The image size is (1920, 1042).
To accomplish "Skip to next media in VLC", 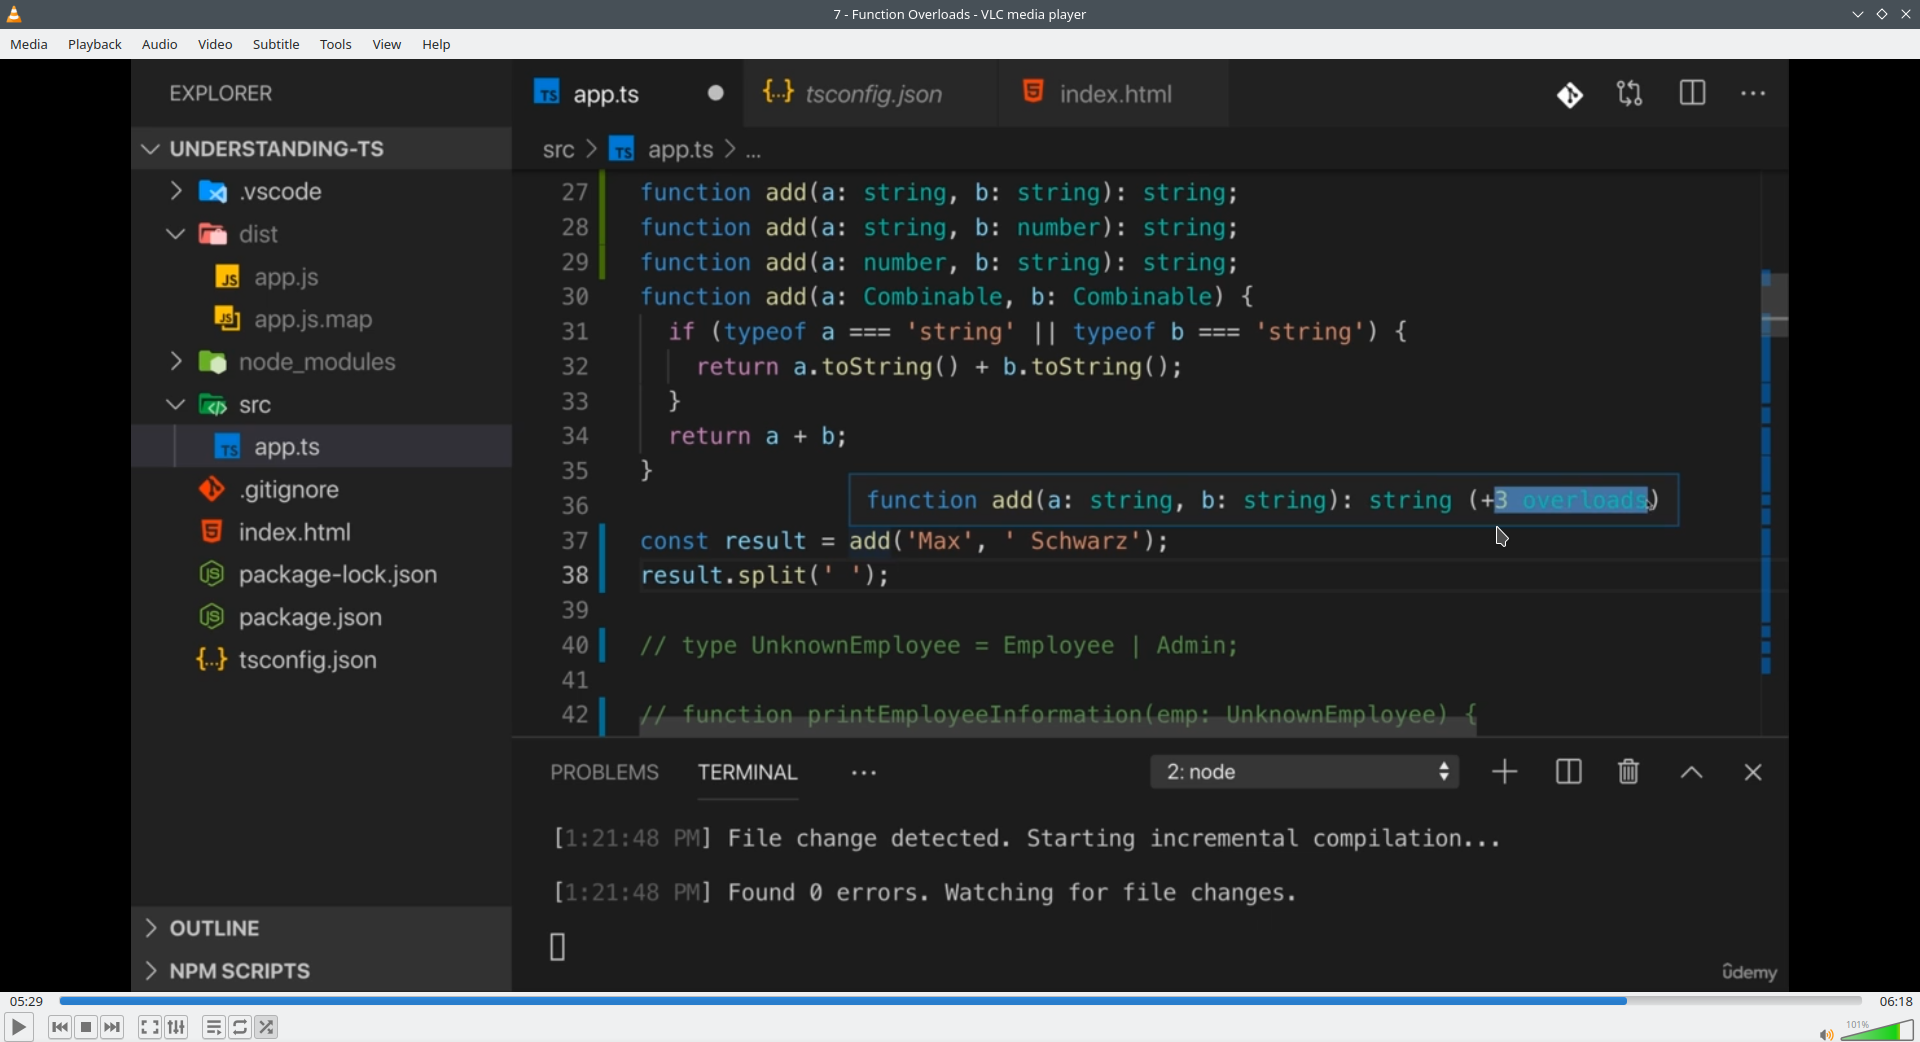I will click(113, 1027).
